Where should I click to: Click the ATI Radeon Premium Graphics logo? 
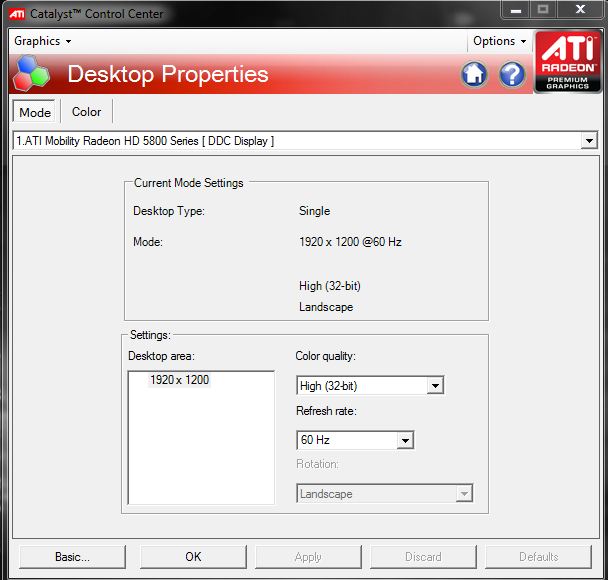[568, 62]
